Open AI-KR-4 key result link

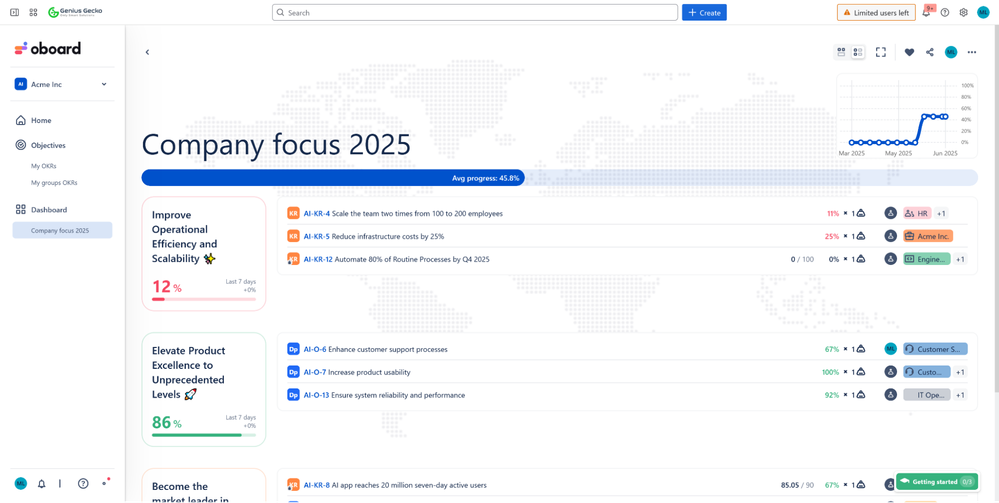317,214
